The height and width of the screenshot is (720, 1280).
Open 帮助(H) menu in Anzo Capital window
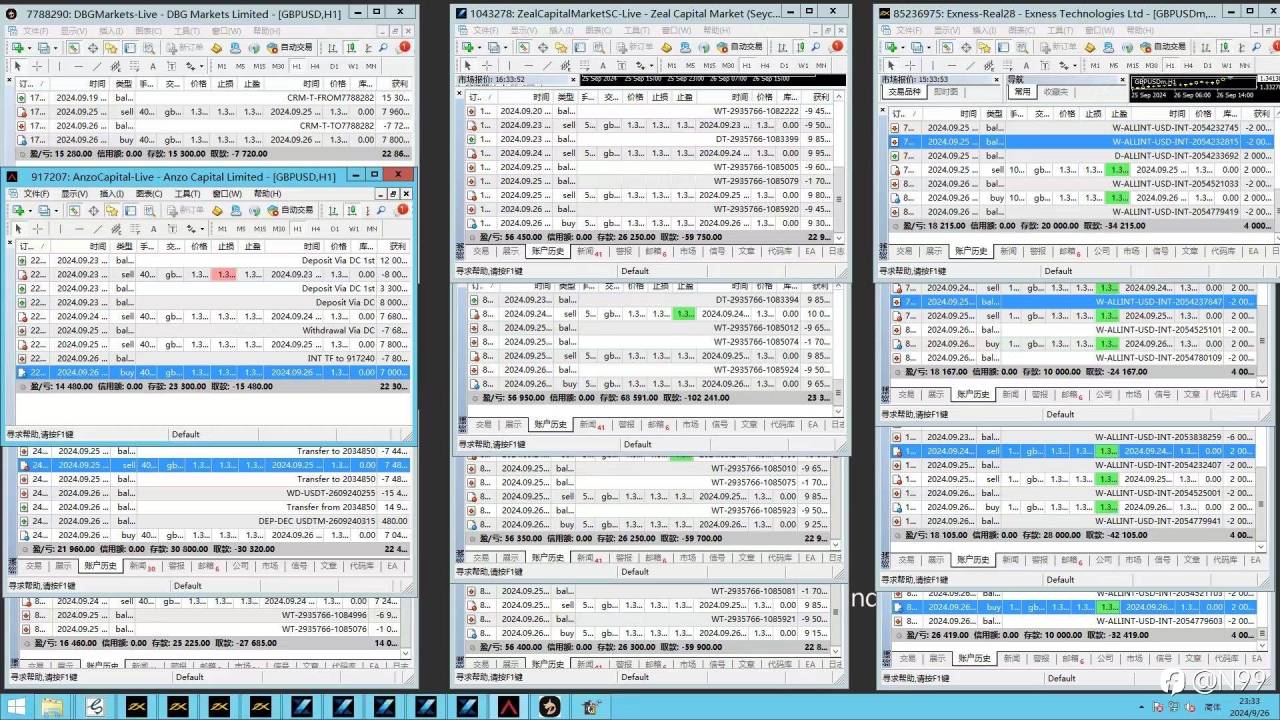click(x=267, y=193)
